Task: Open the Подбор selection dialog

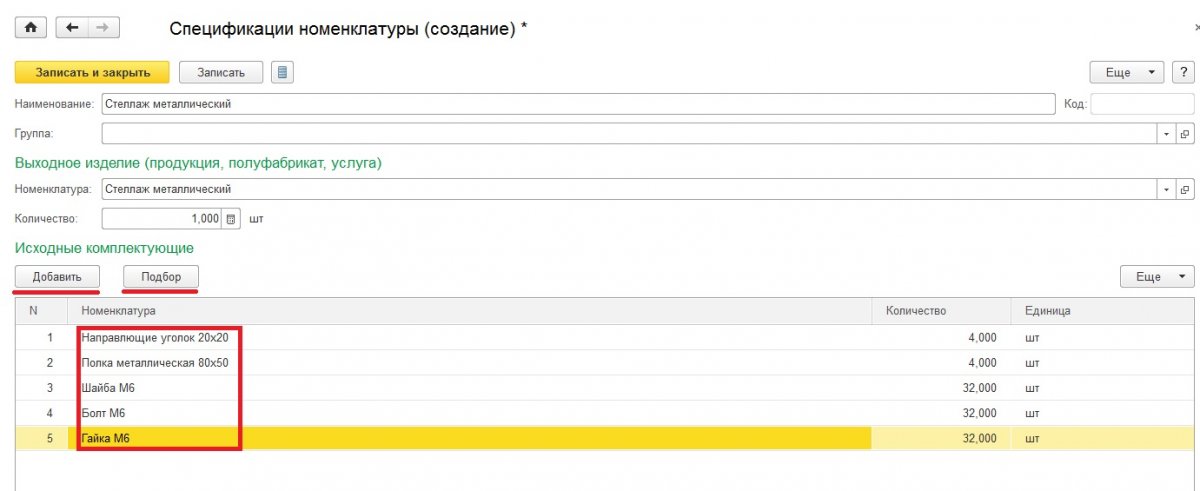Action: coord(160,277)
